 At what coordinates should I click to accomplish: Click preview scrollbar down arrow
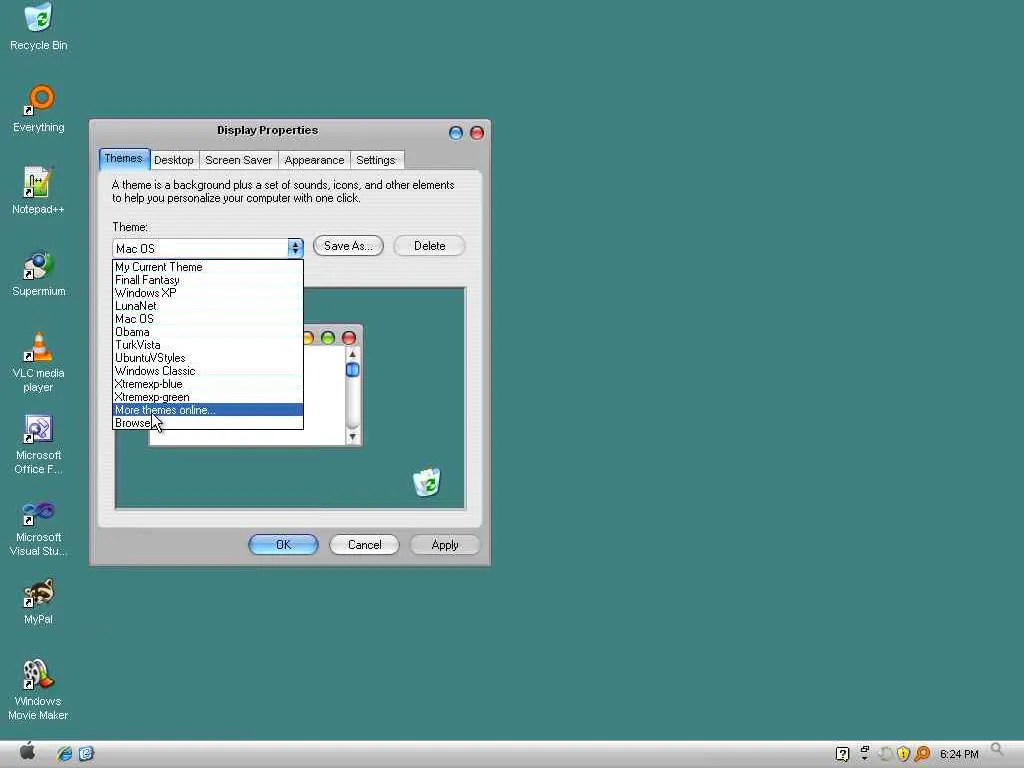[353, 436]
